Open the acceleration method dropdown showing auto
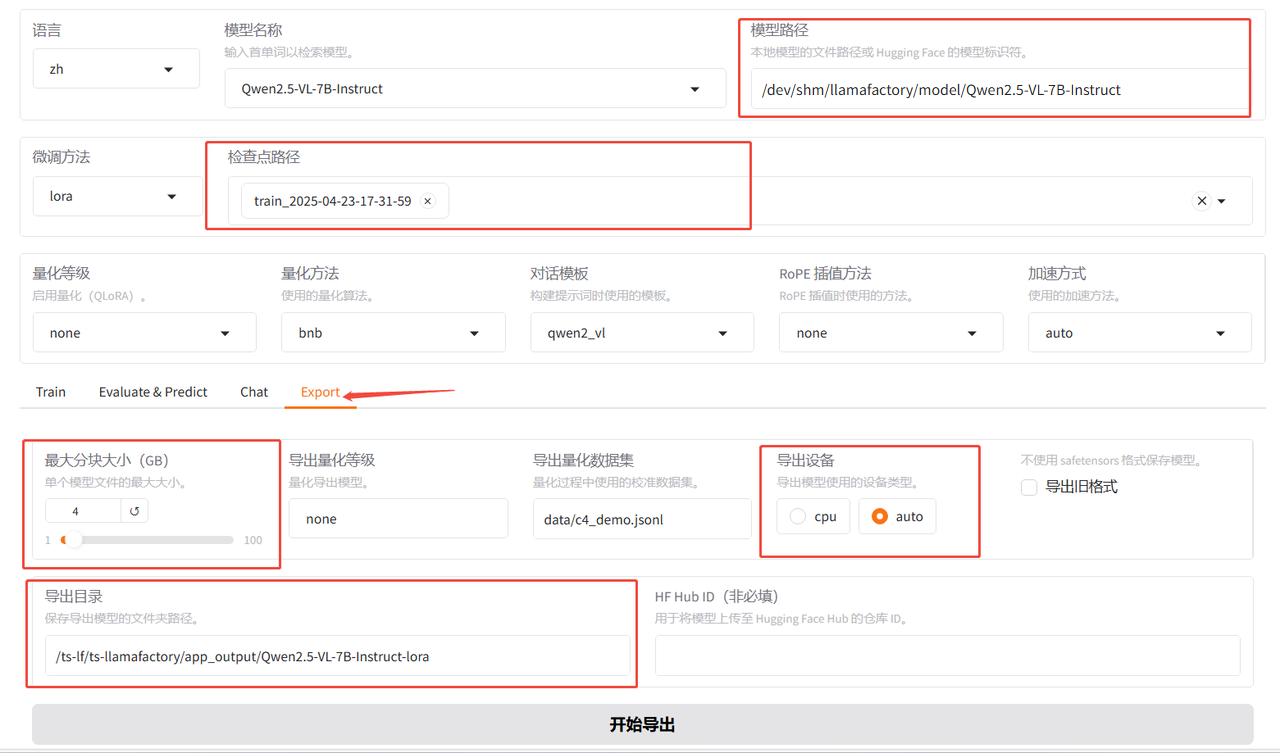Viewport: 1280px width, 753px height. [x=1140, y=333]
